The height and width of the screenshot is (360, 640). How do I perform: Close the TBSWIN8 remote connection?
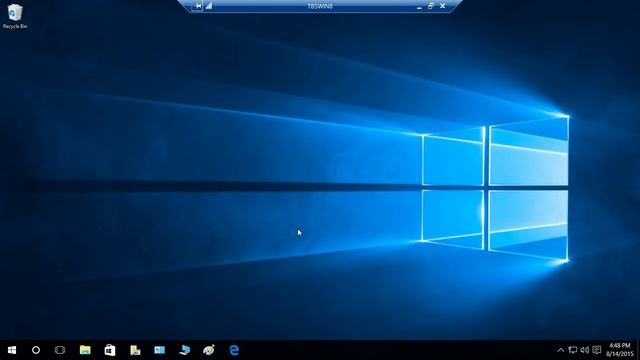pos(442,6)
